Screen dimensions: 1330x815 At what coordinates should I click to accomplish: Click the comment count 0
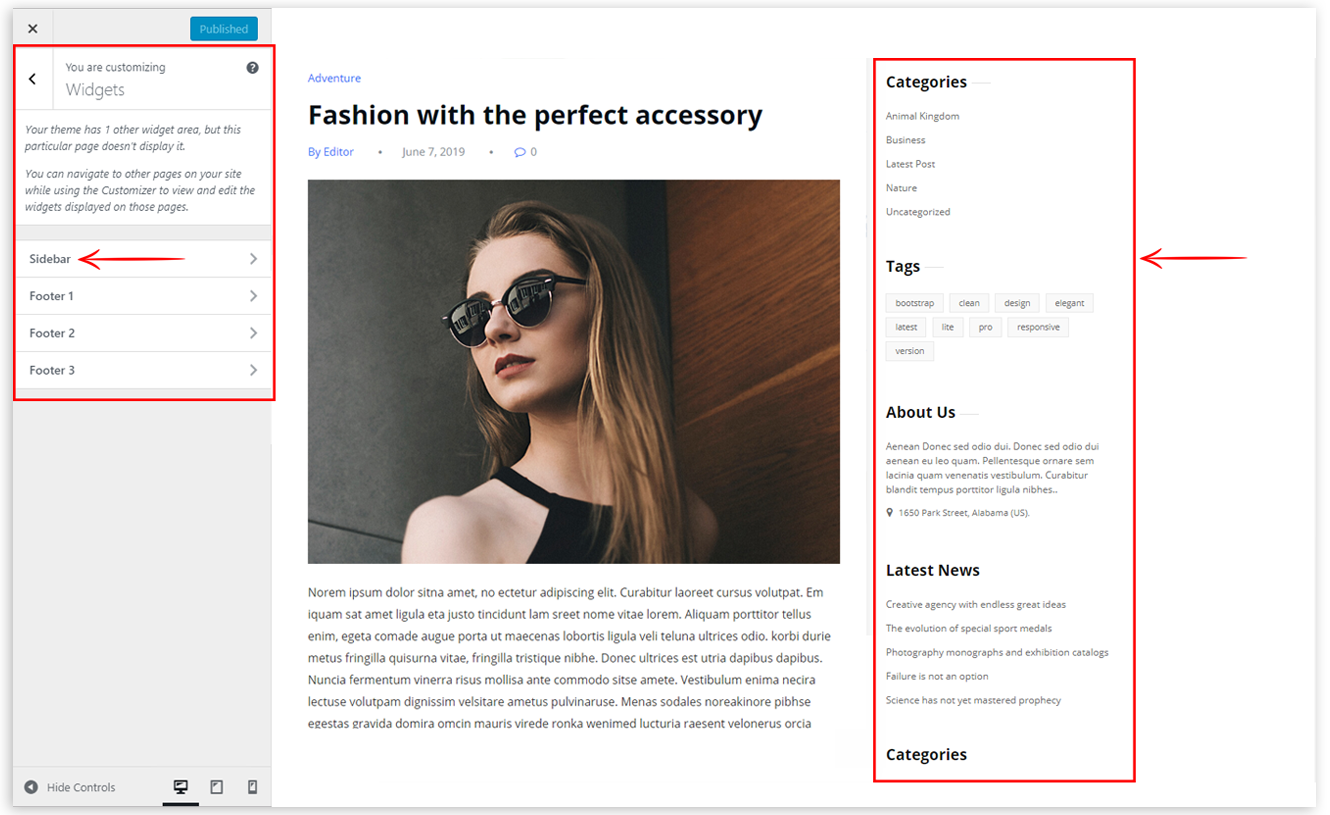coord(533,152)
